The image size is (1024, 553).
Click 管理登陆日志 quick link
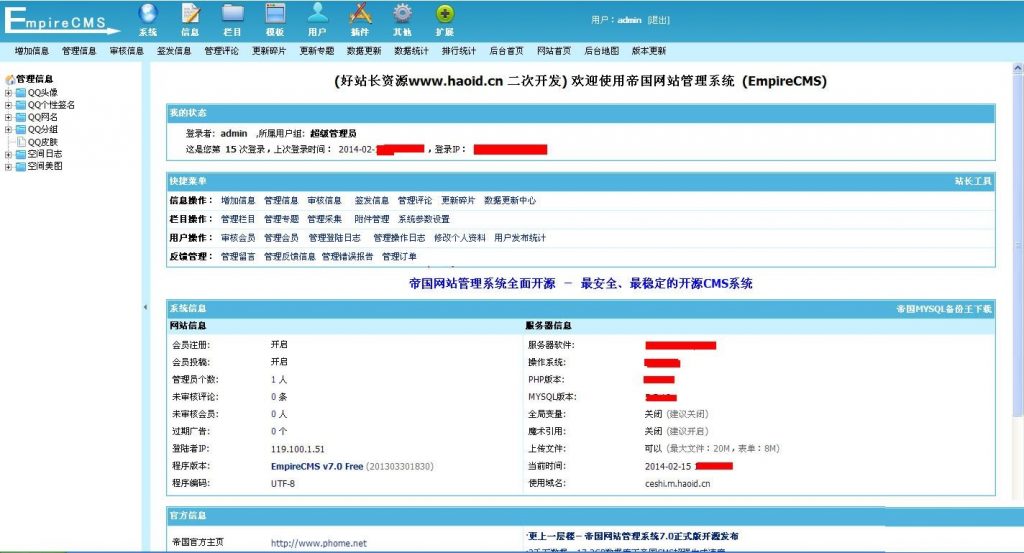click(334, 238)
